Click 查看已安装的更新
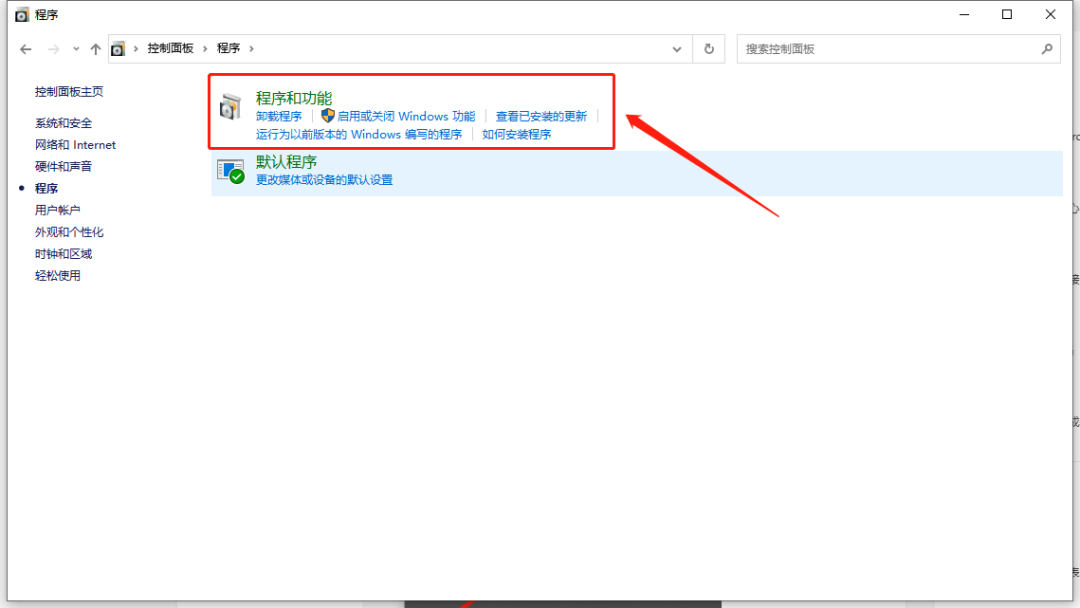The height and width of the screenshot is (608, 1080). click(541, 116)
